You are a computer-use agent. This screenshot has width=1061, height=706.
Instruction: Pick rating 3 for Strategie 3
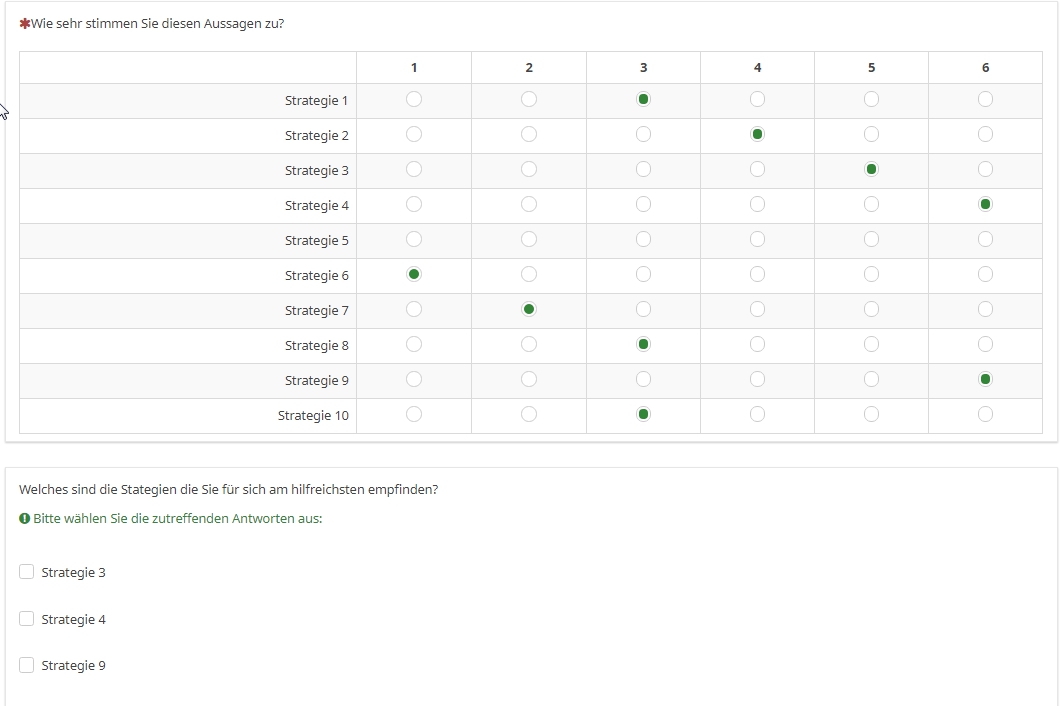[x=643, y=169]
